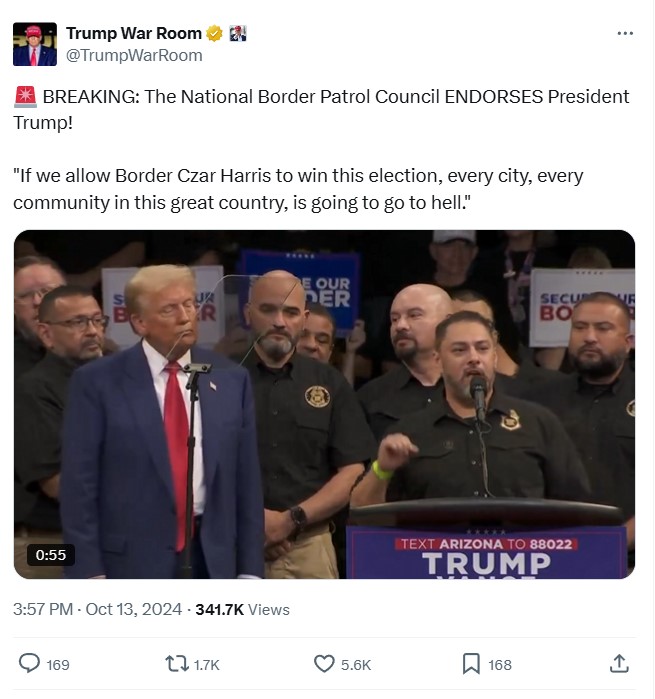Click the repost arrows icon
This screenshot has width=655, height=699.
(x=177, y=664)
